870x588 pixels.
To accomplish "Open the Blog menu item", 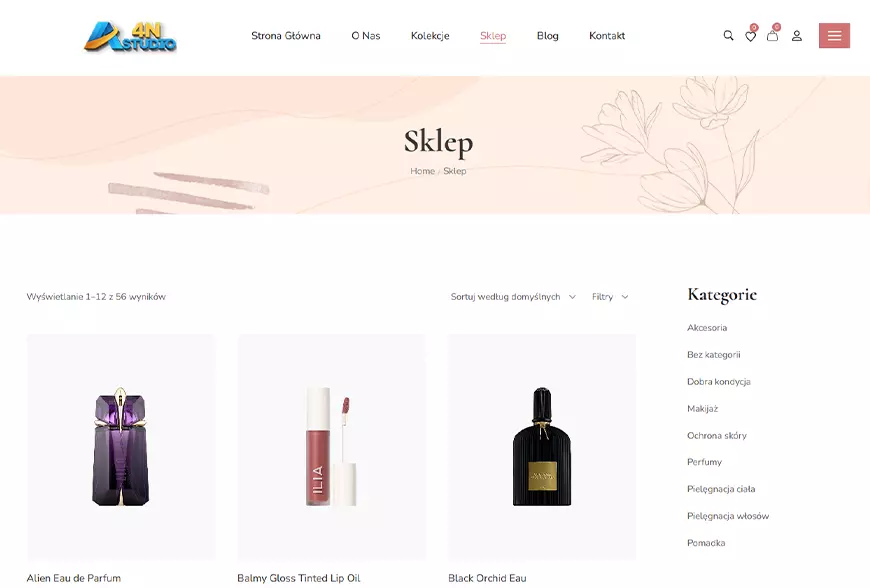I will (x=548, y=36).
